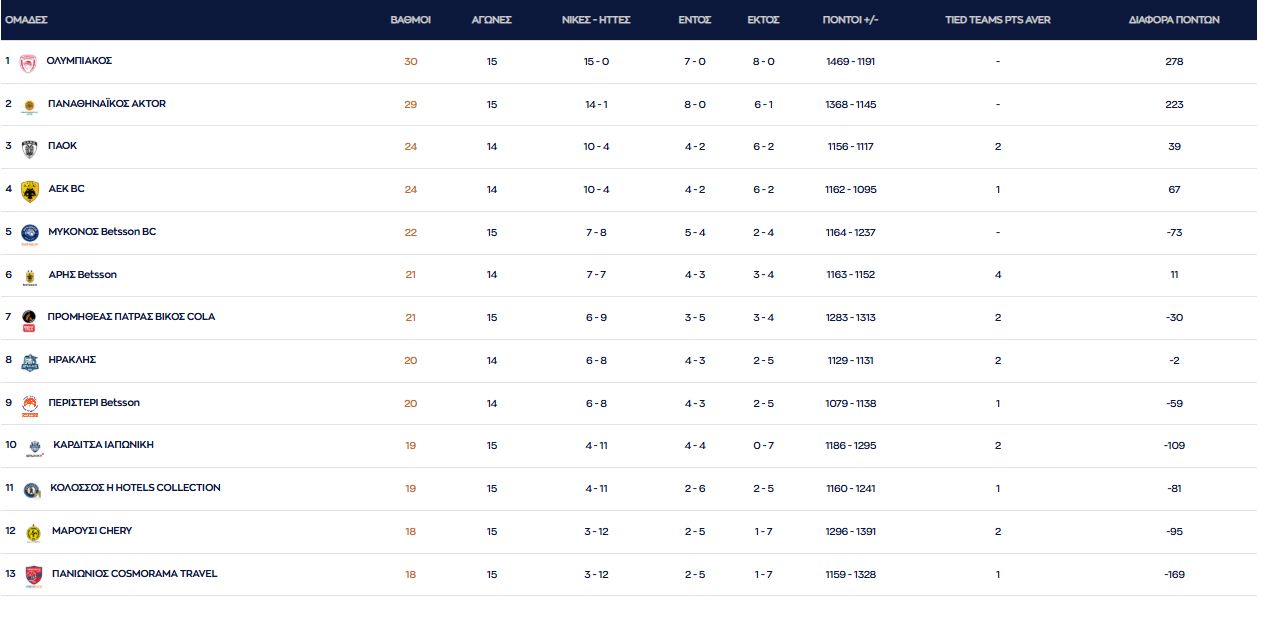Click the ΑΡΗΣ Betsson team logo
This screenshot has height=617, width=1264.
pos(29,276)
